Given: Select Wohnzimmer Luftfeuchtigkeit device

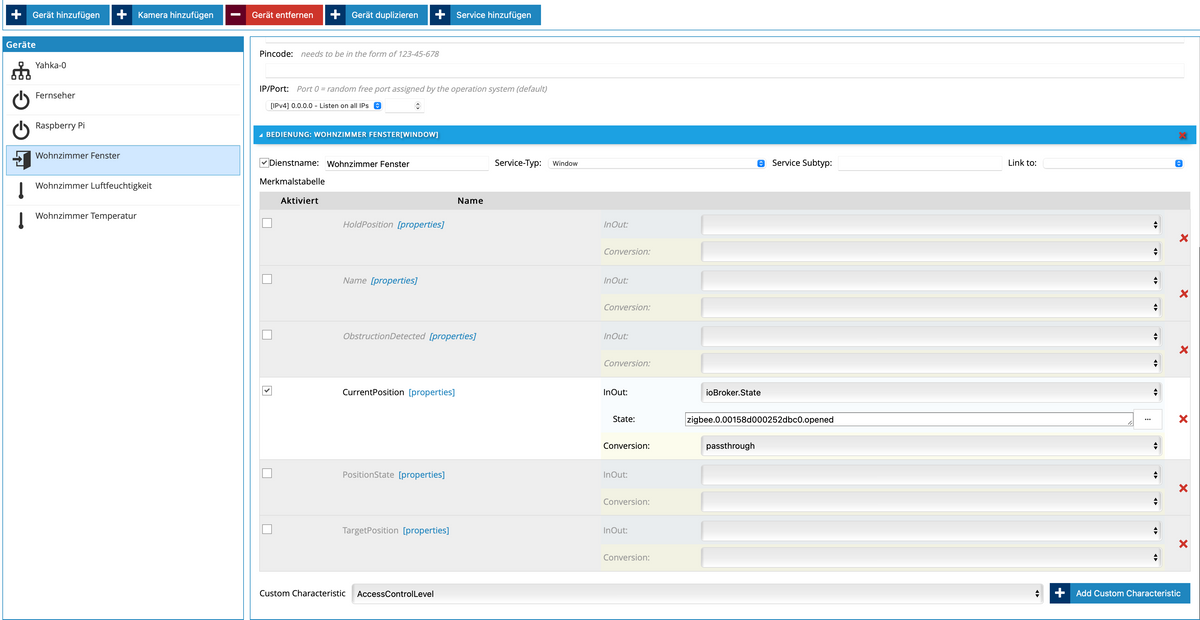Looking at the screenshot, I should 123,190.
